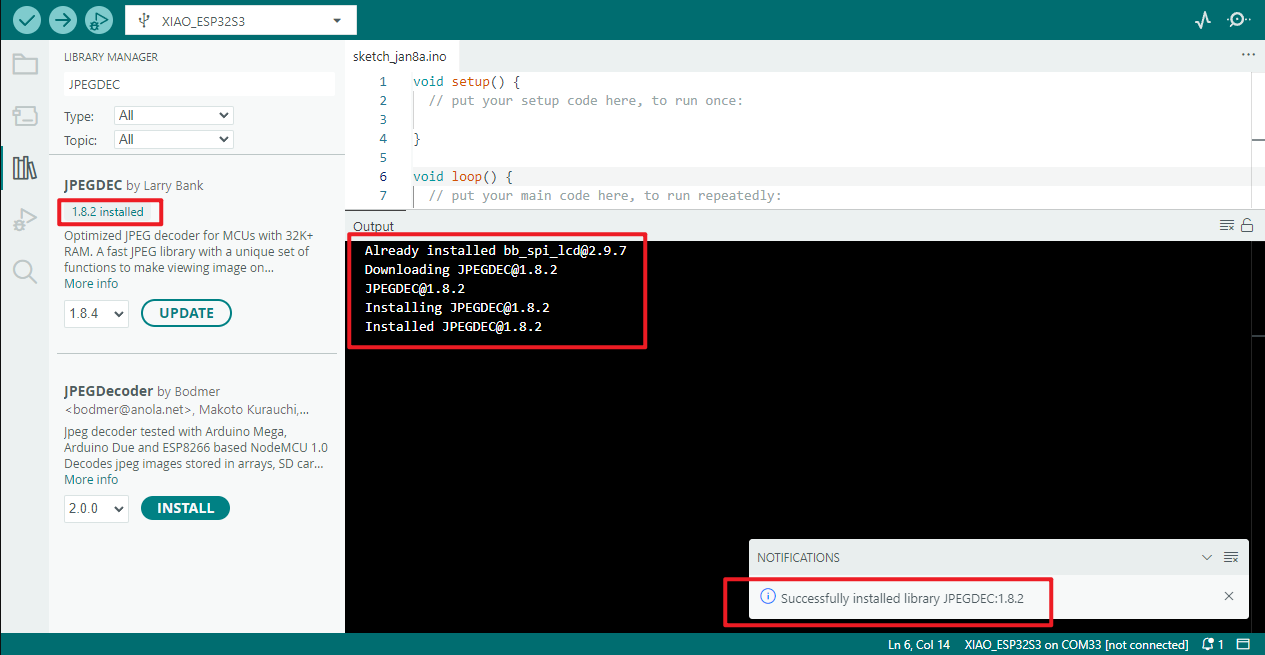
Task: Clear the output panel
Action: click(1227, 226)
